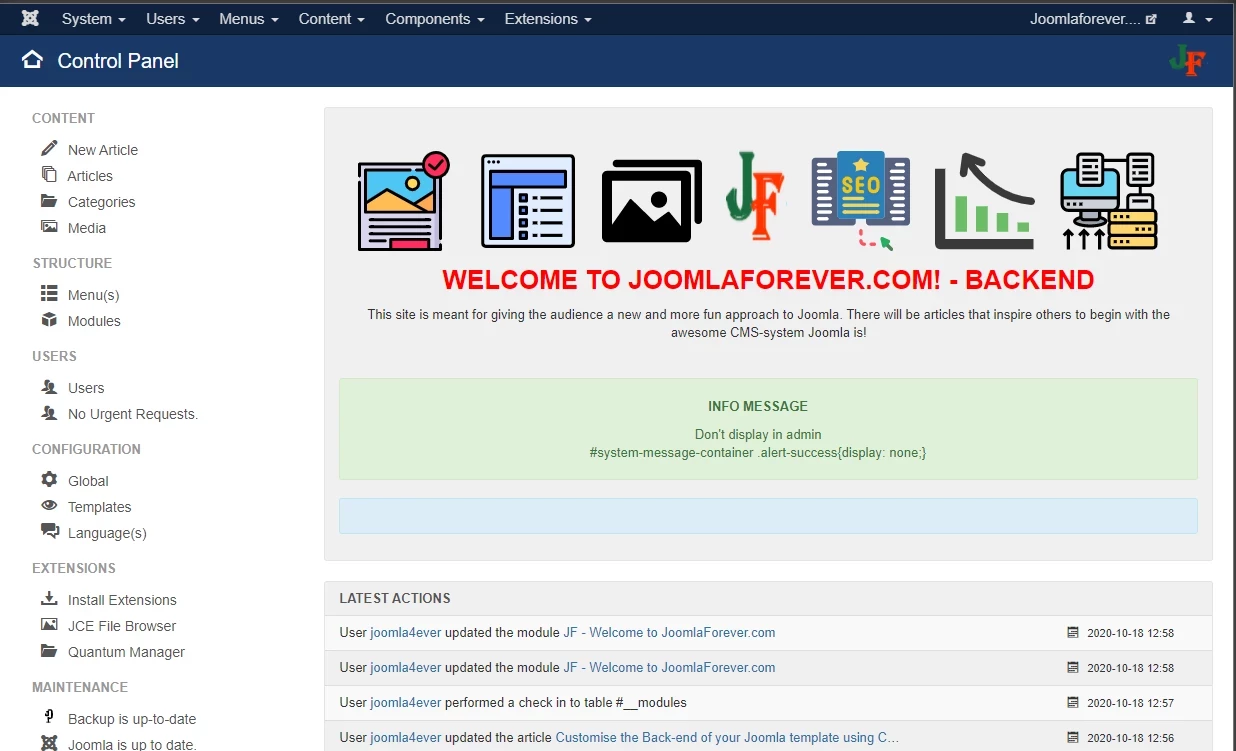Click the Control Panel home icon
Viewport: 1236px width, 751px height.
(32, 60)
